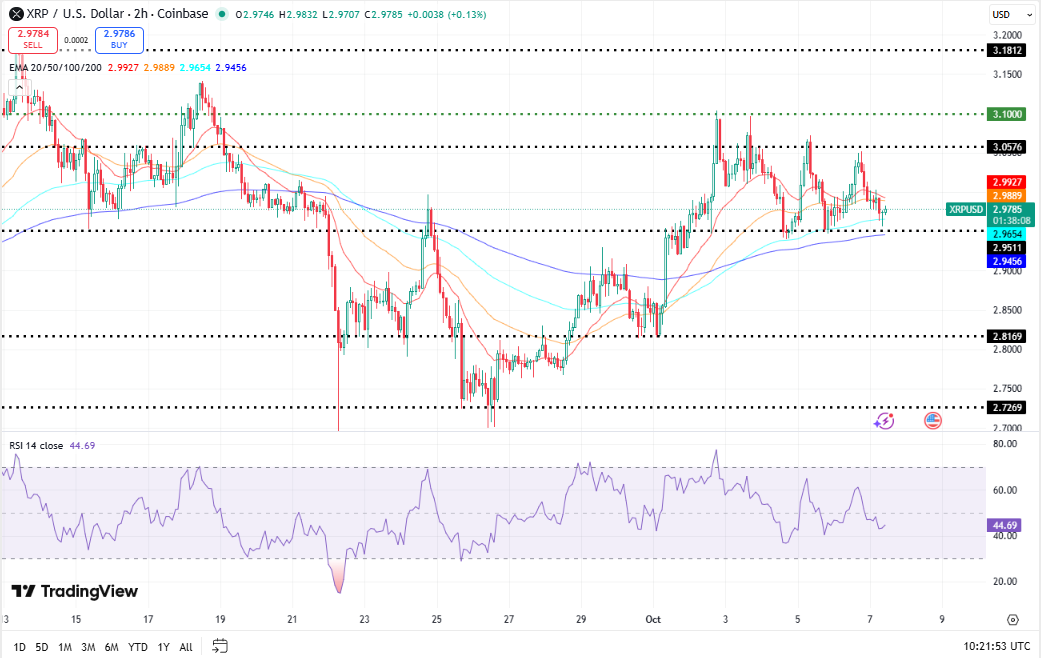Click the TradingView logo
The width and height of the screenshot is (1041, 658).
pos(75,591)
